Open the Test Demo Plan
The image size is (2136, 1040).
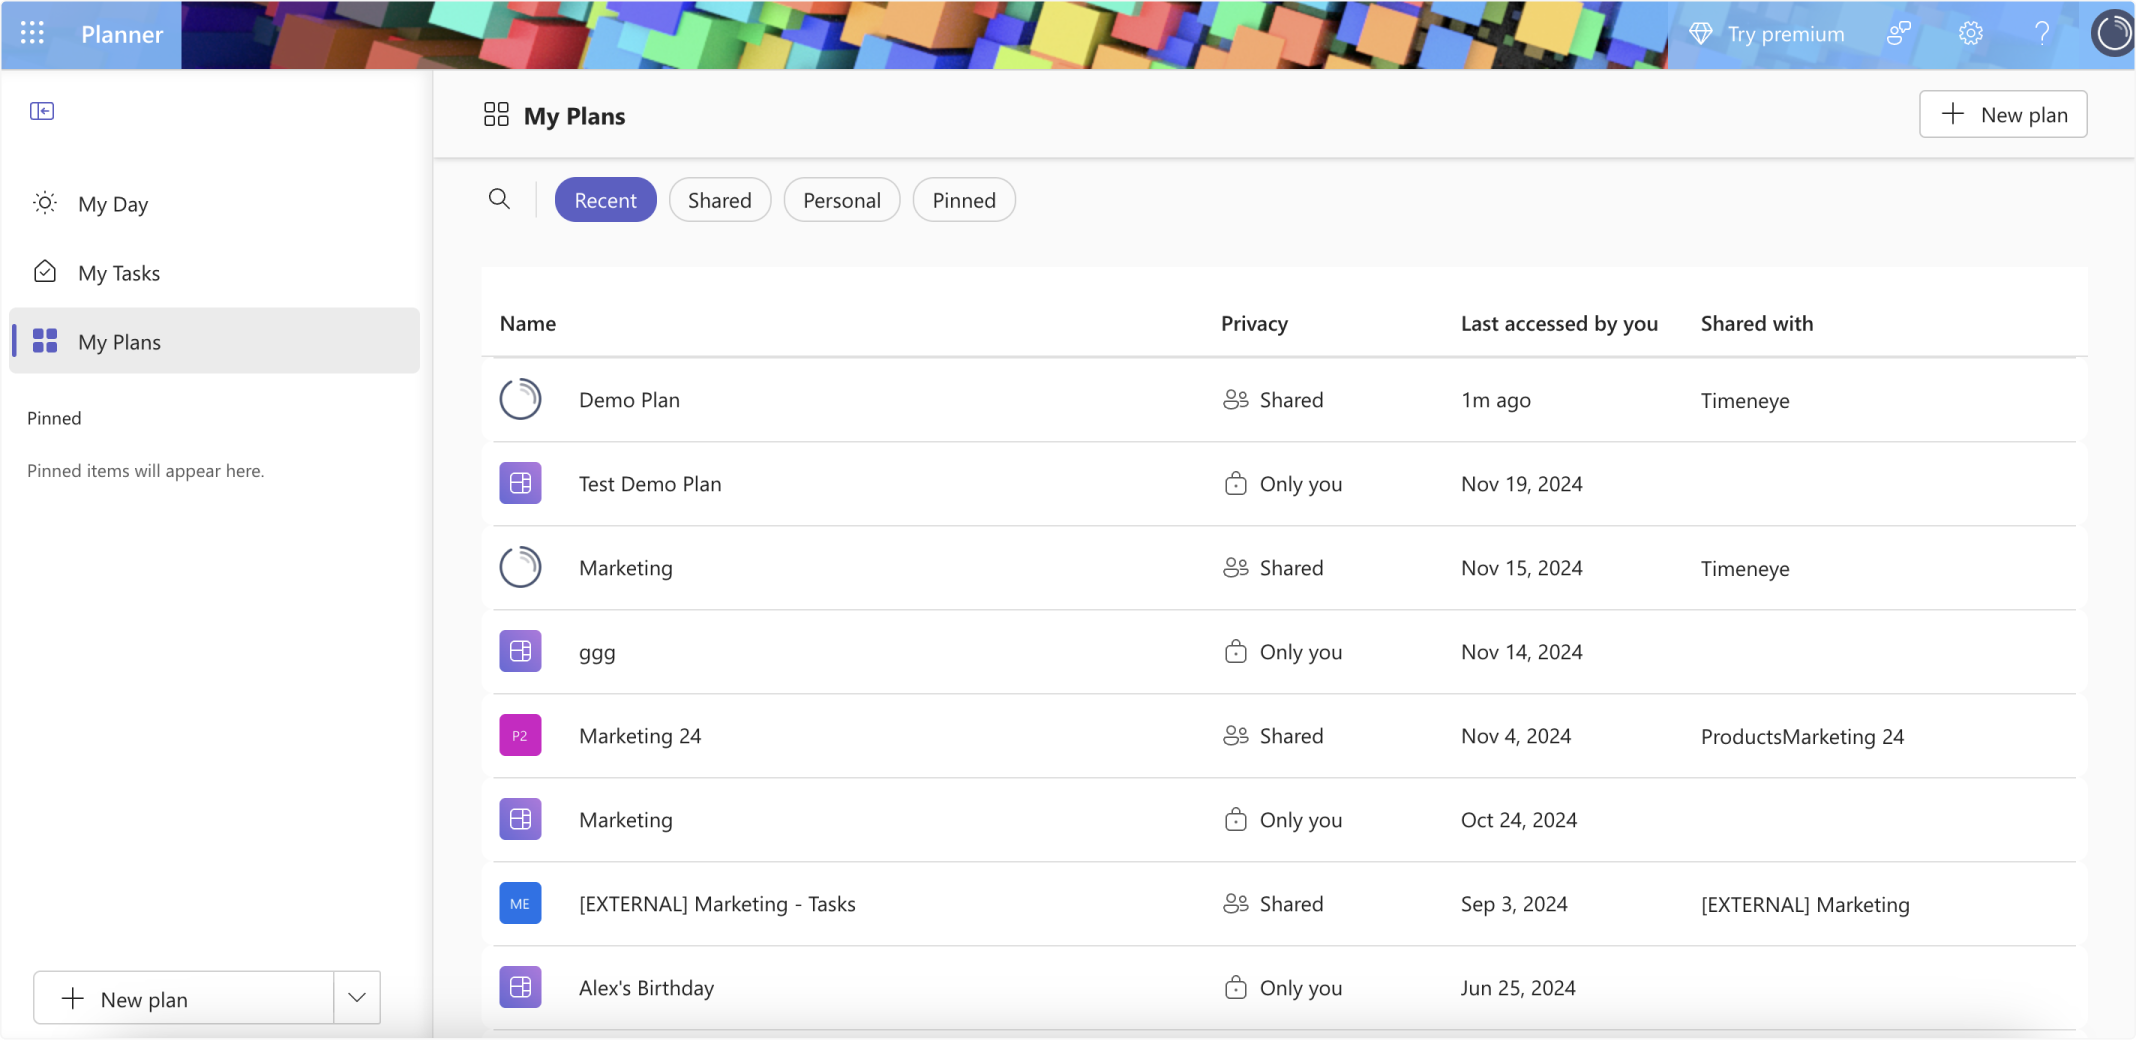pos(650,484)
